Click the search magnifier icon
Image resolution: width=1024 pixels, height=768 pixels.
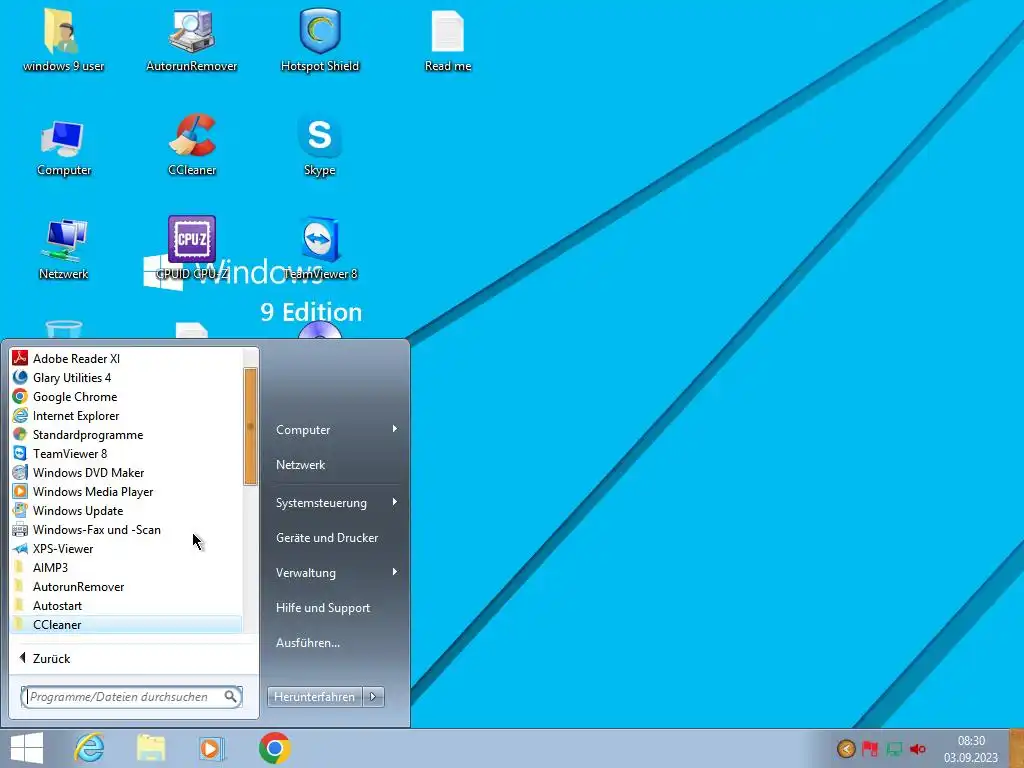click(231, 696)
